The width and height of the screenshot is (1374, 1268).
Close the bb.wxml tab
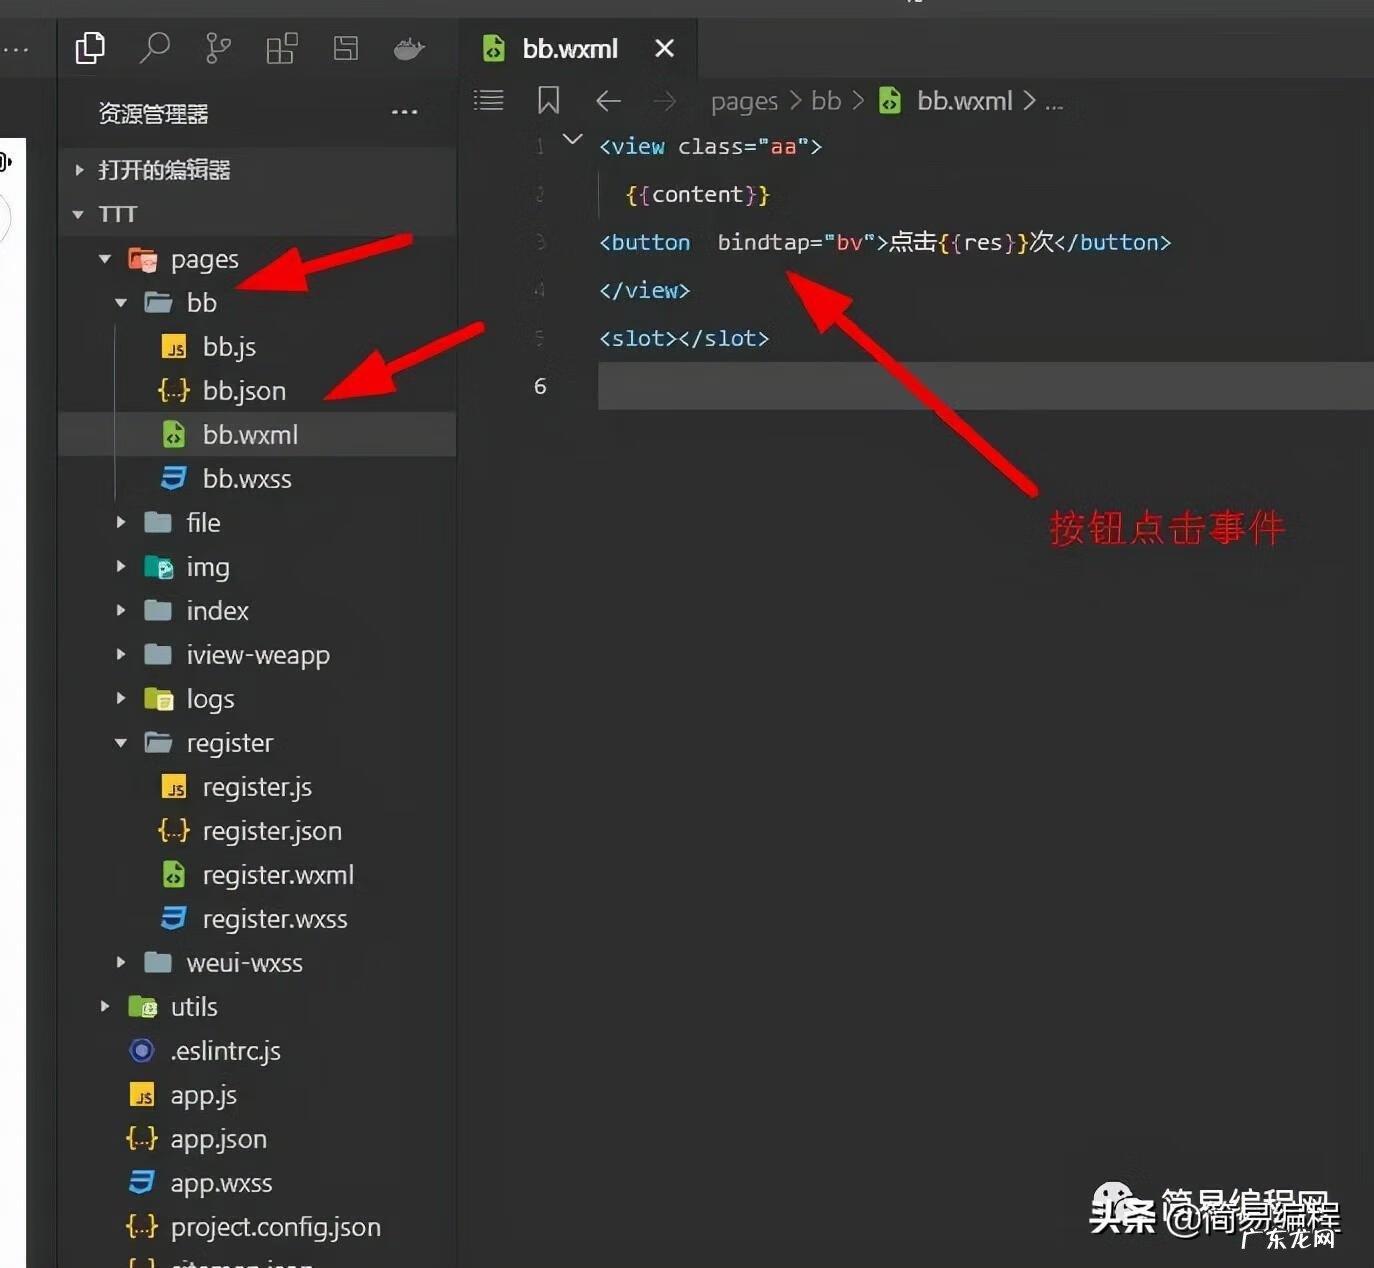point(664,48)
